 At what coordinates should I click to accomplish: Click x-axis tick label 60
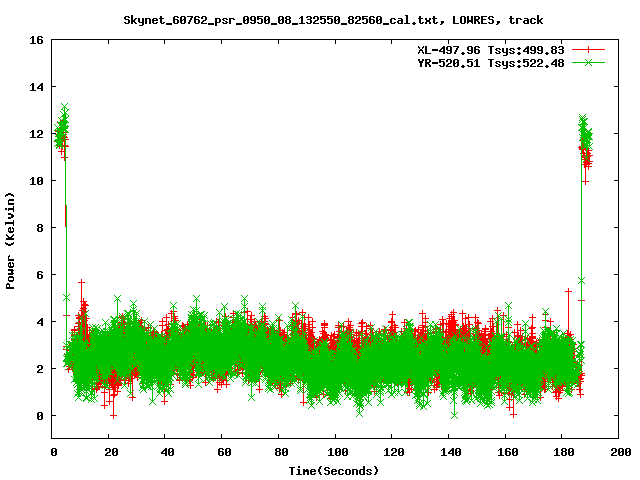point(224,452)
